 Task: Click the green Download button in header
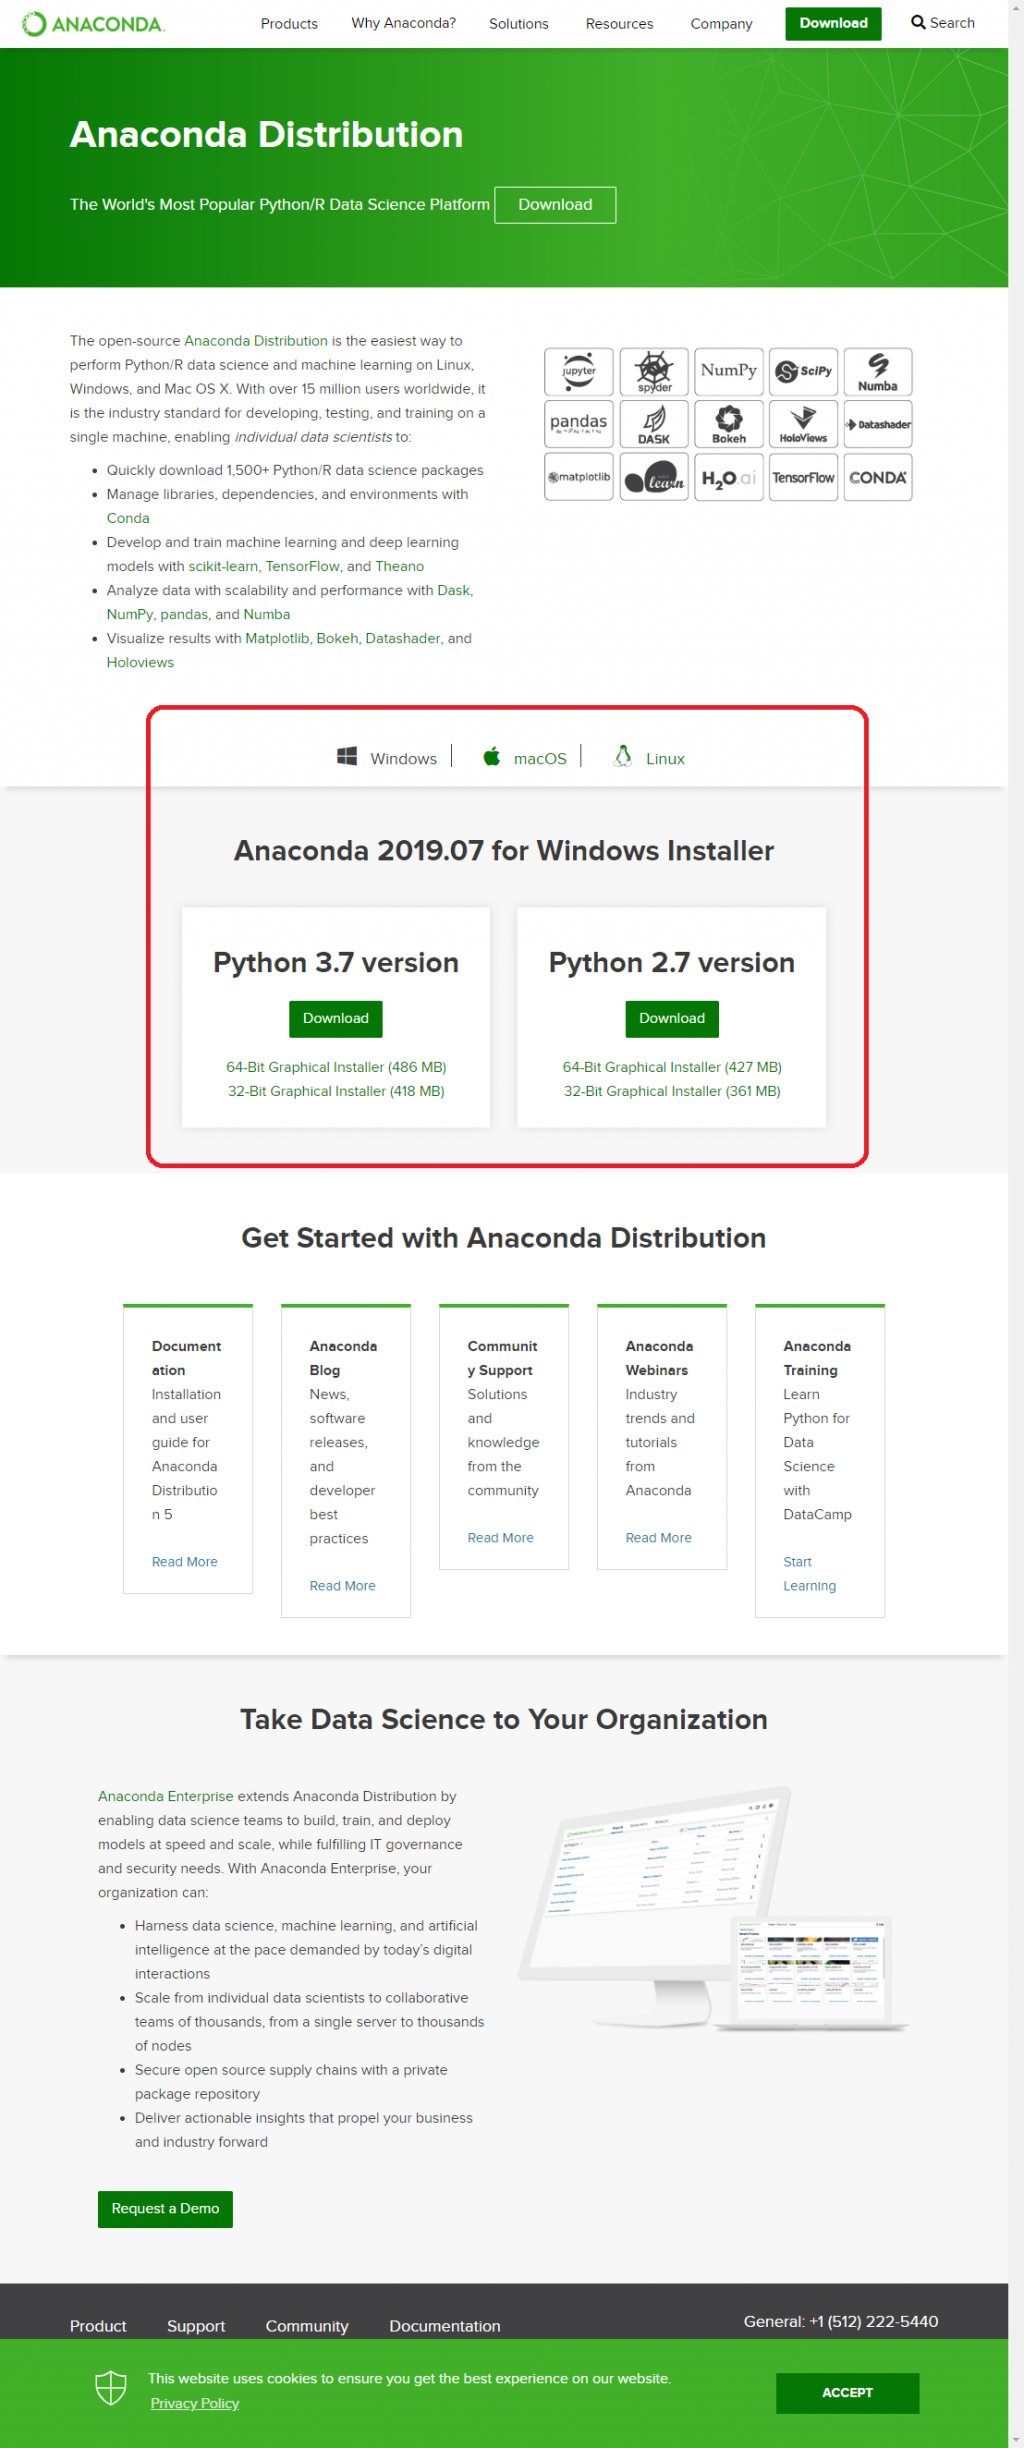point(833,23)
